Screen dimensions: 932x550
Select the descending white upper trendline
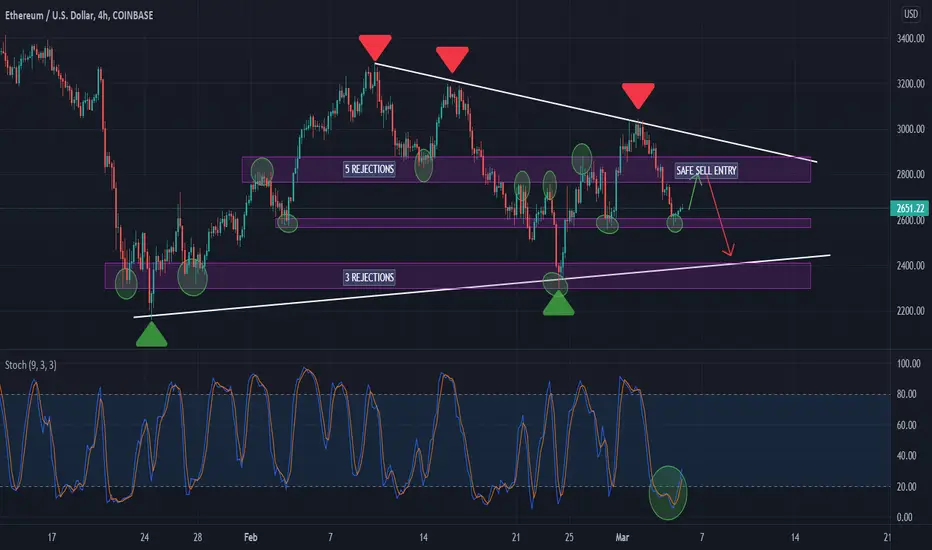[x=596, y=112]
